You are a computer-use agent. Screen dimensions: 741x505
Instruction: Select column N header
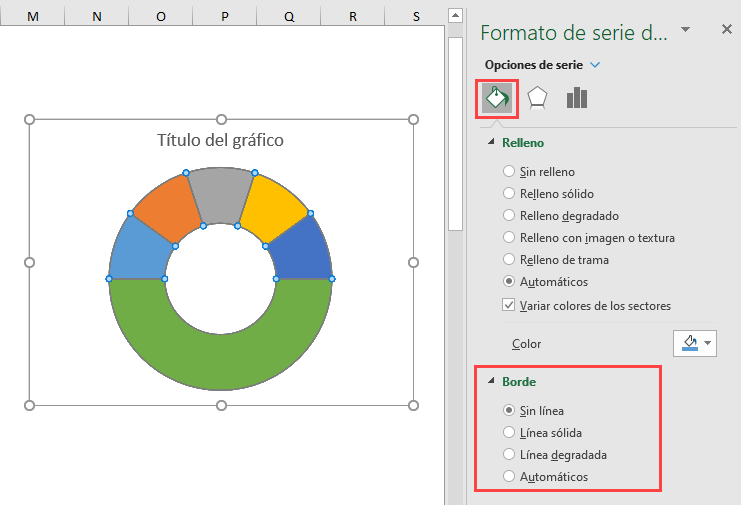pyautogui.click(x=96, y=17)
